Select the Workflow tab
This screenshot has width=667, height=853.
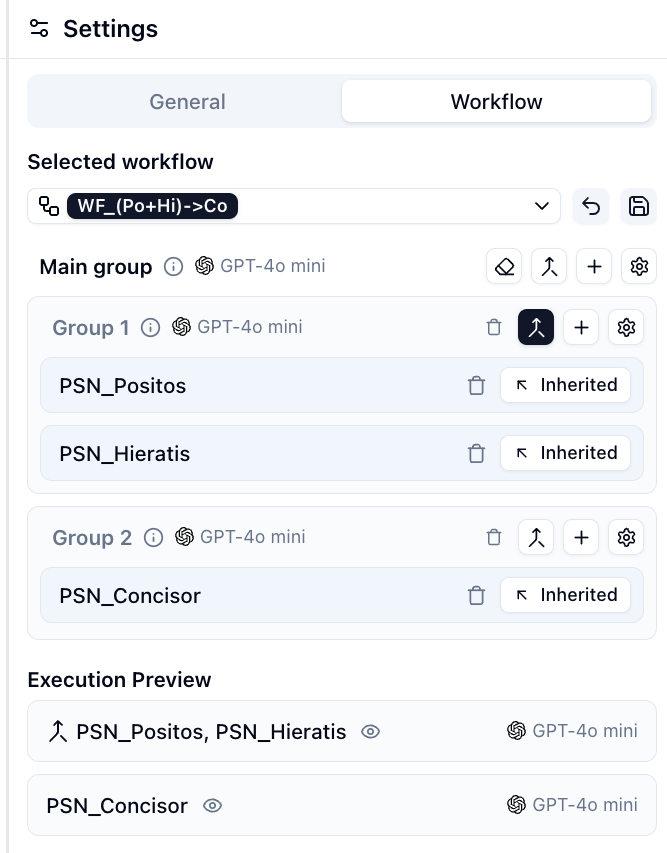point(496,102)
